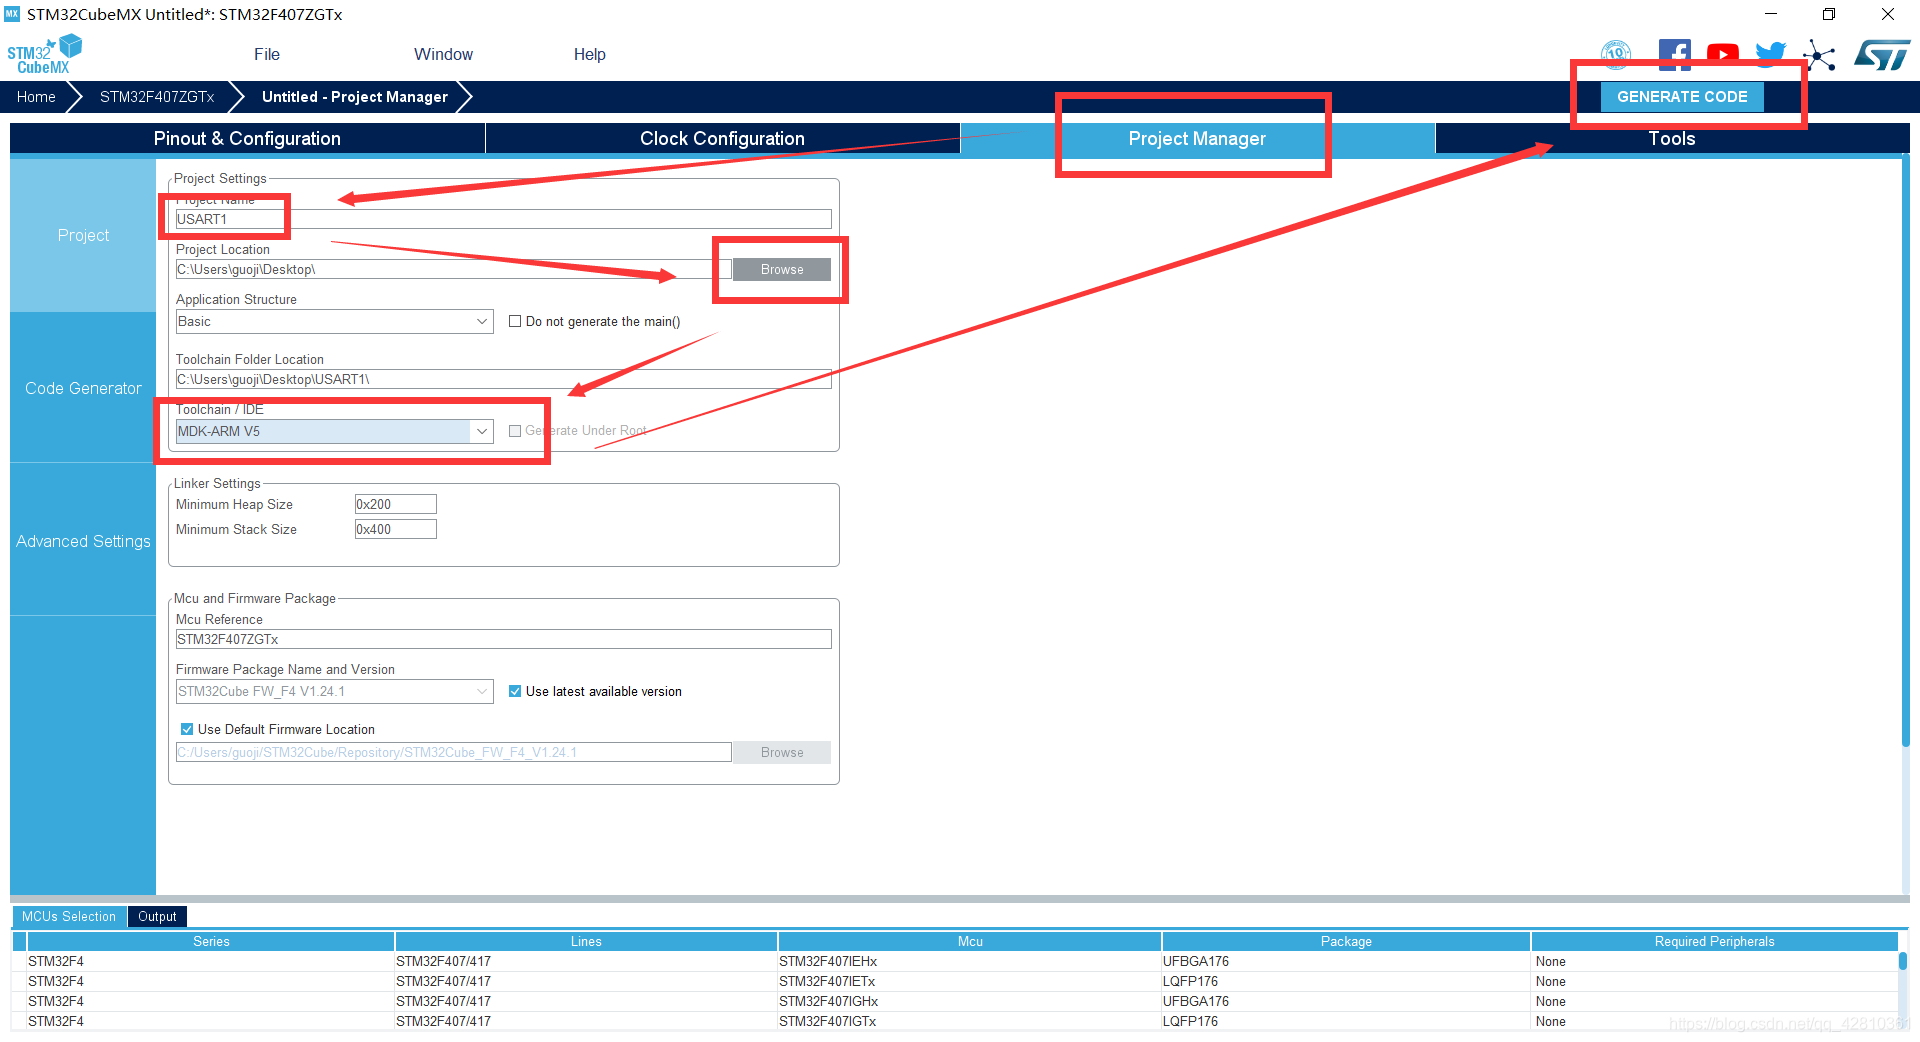Click the Minimum Heap Size field
The image size is (1920, 1042).
(395, 504)
